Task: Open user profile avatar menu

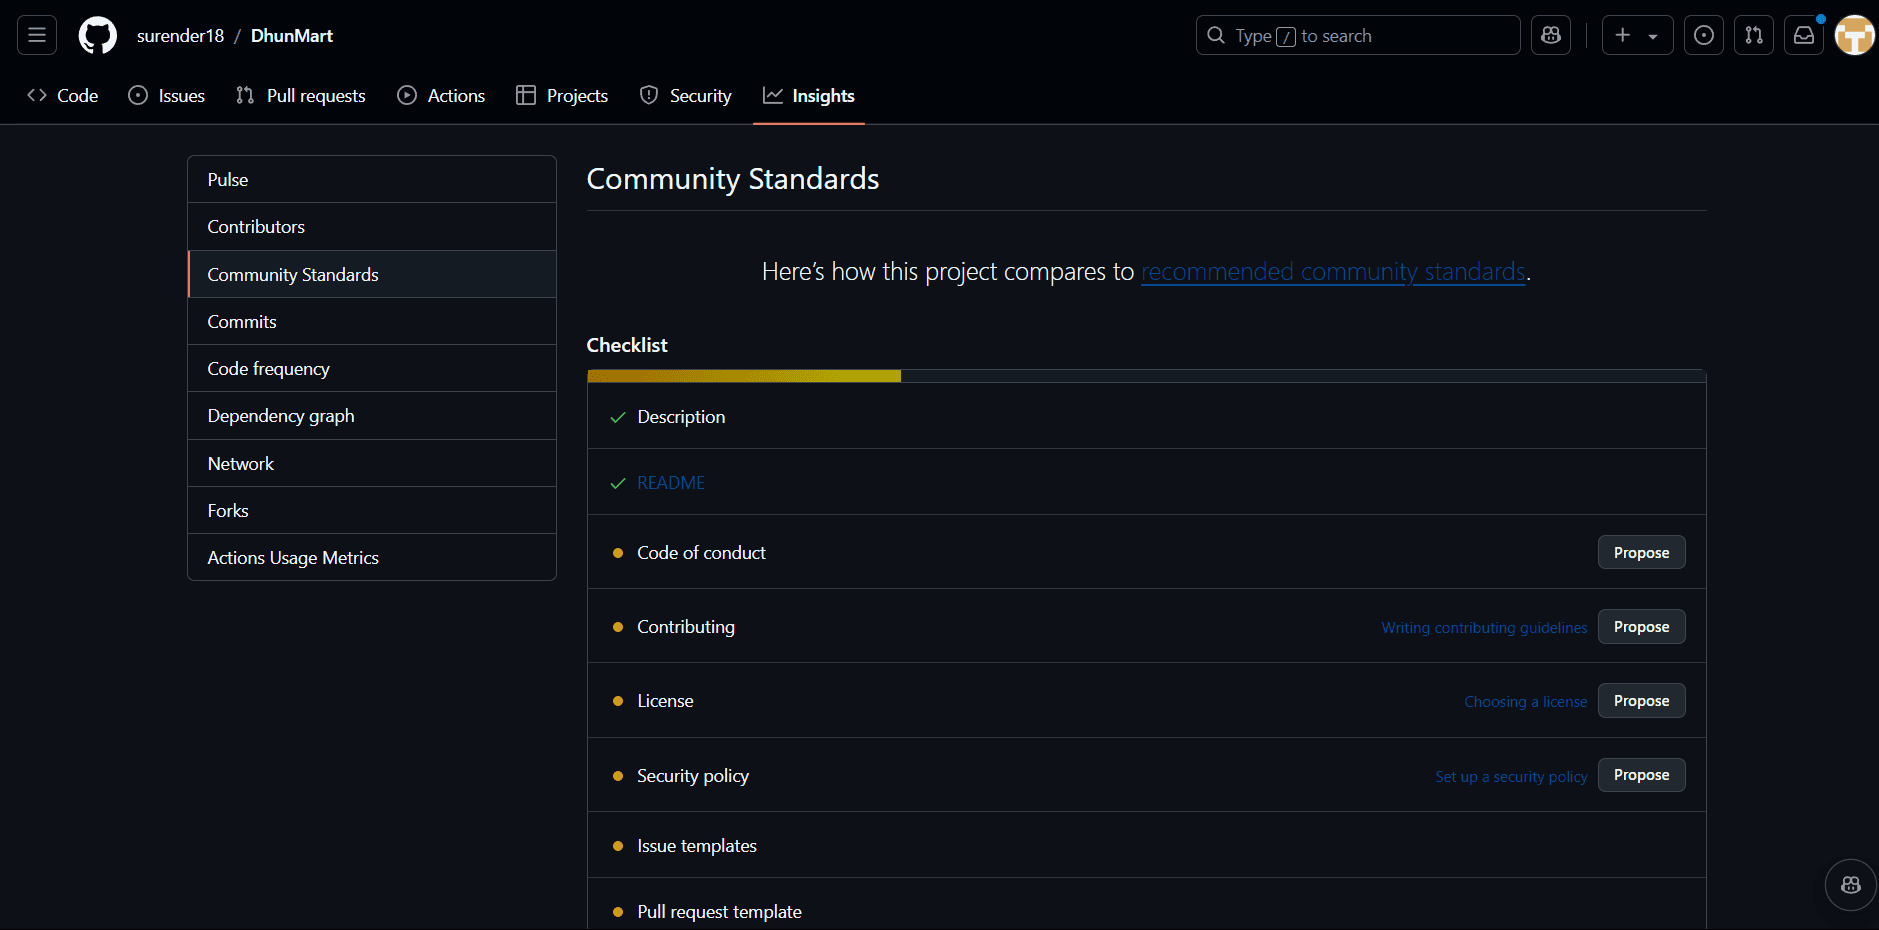Action: coord(1855,36)
